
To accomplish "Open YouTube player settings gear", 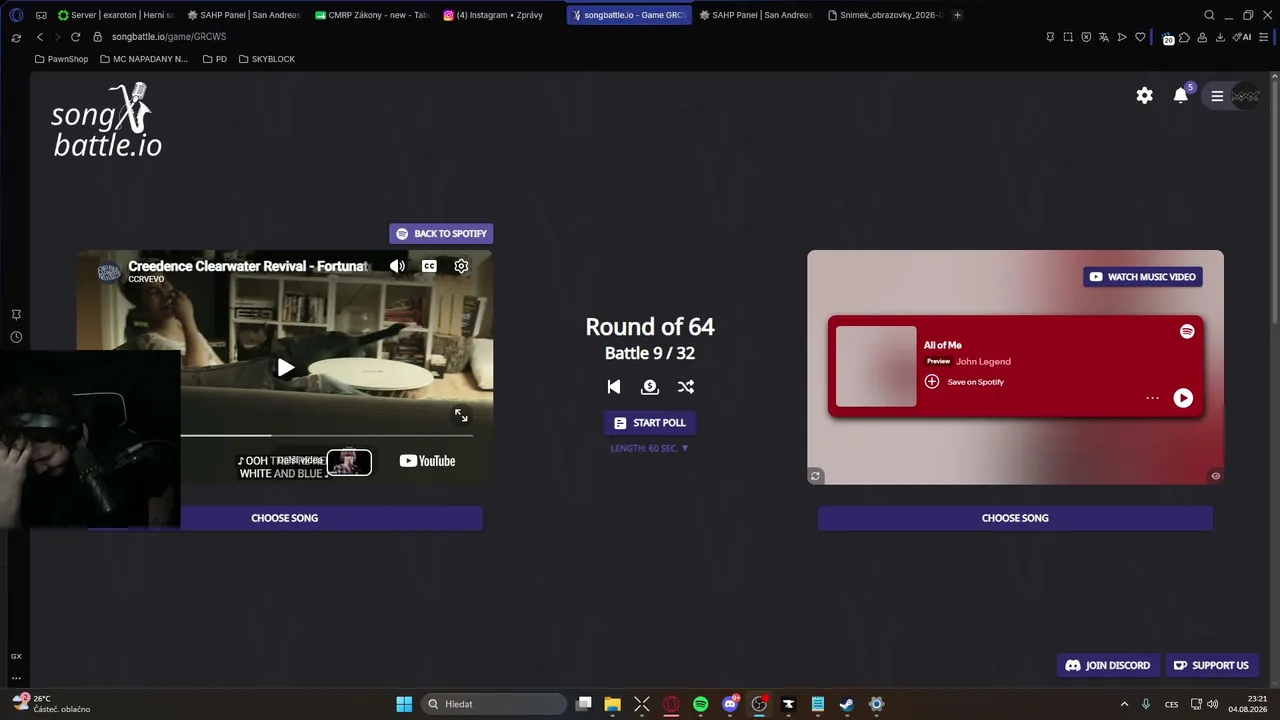I will [x=461, y=266].
